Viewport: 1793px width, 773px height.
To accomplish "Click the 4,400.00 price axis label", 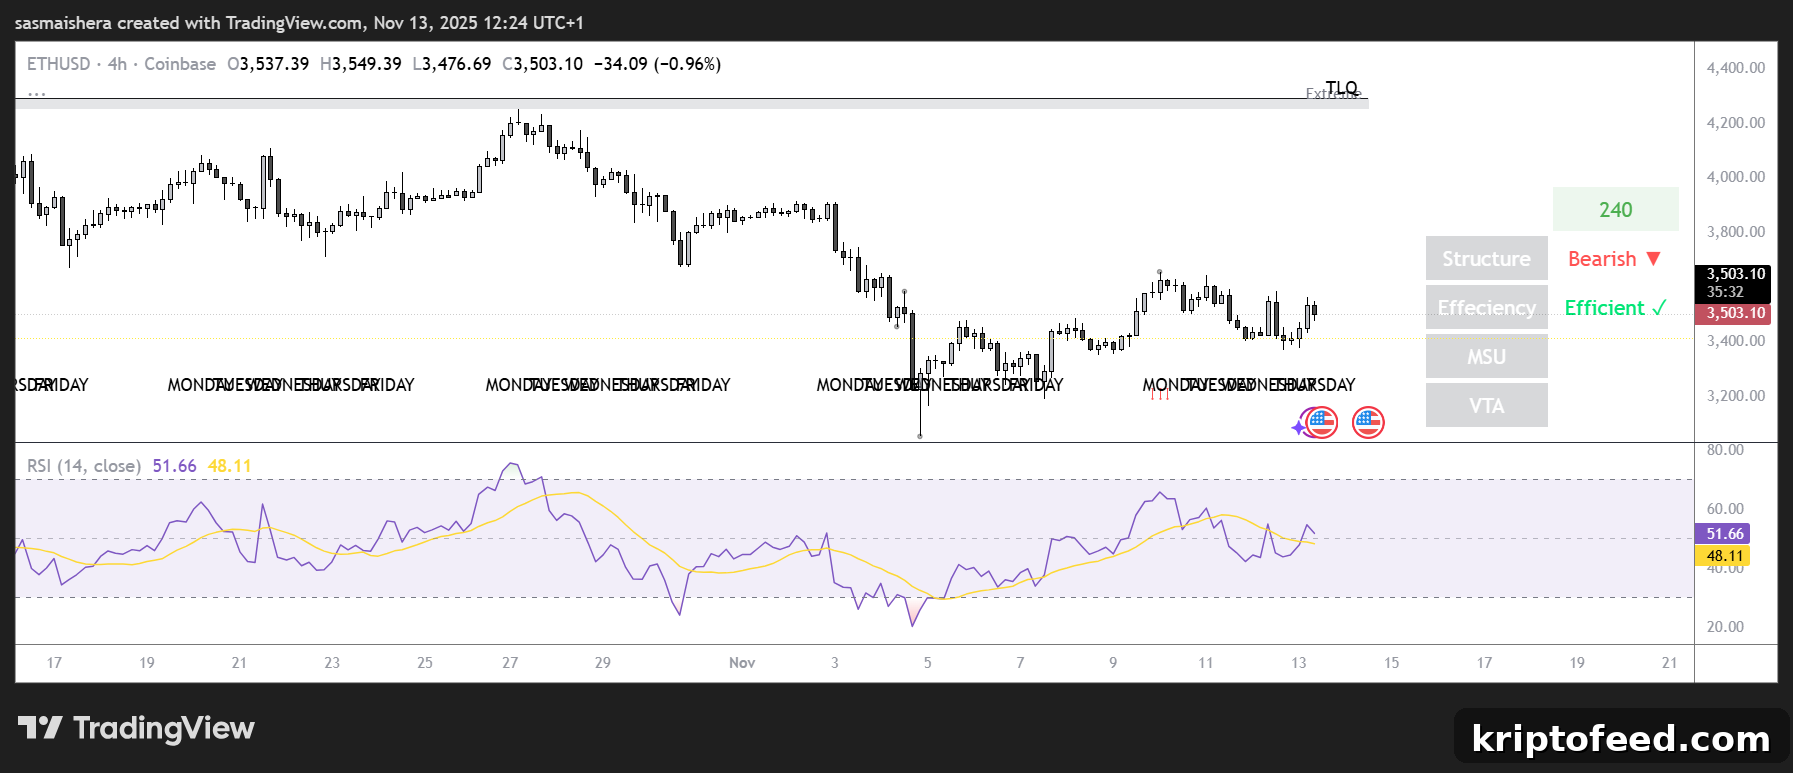I will [1736, 68].
